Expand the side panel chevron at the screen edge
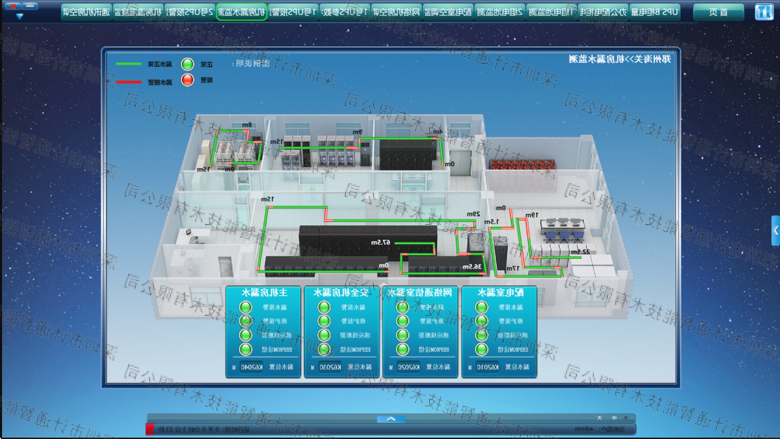Viewport: 780px width, 439px height. point(775,230)
